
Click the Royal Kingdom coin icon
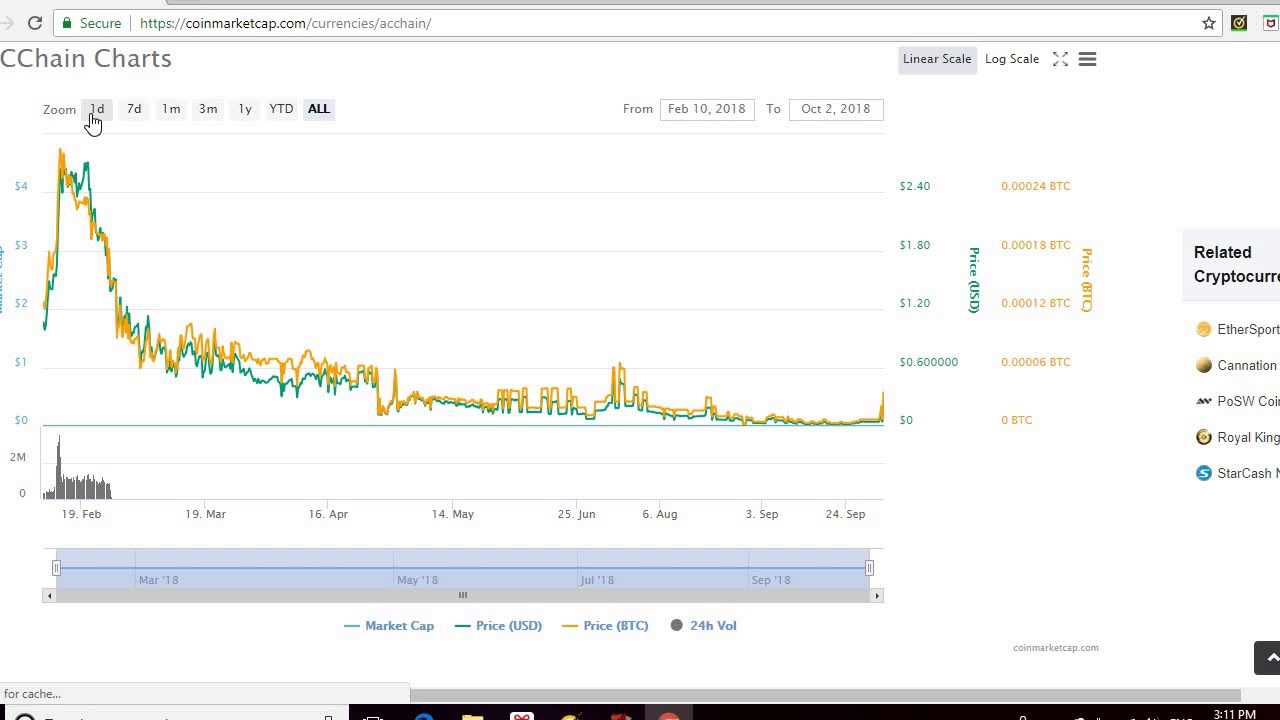[x=1204, y=437]
